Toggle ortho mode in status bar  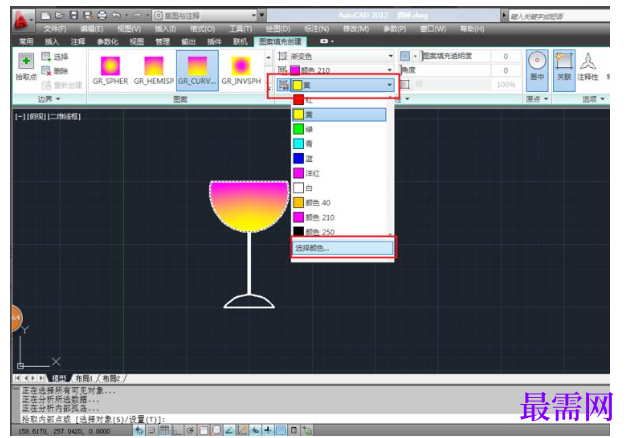pyautogui.click(x=177, y=430)
